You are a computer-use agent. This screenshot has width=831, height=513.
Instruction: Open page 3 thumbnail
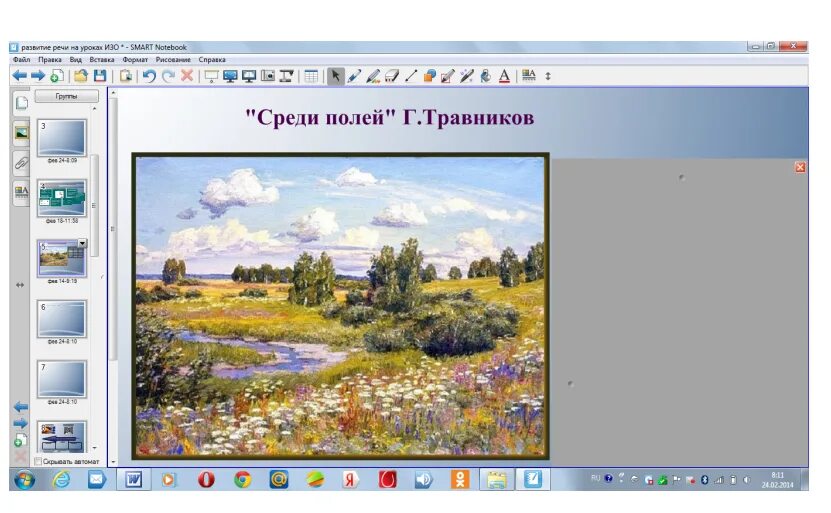pyautogui.click(x=62, y=138)
